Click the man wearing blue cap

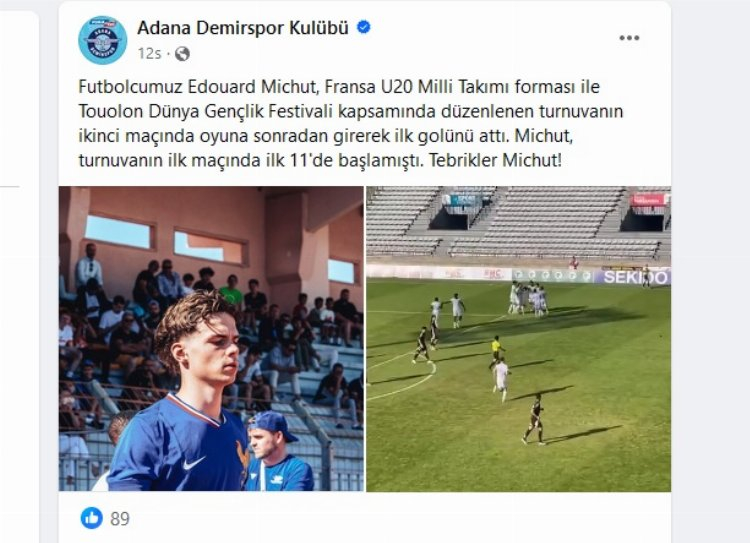point(279,451)
